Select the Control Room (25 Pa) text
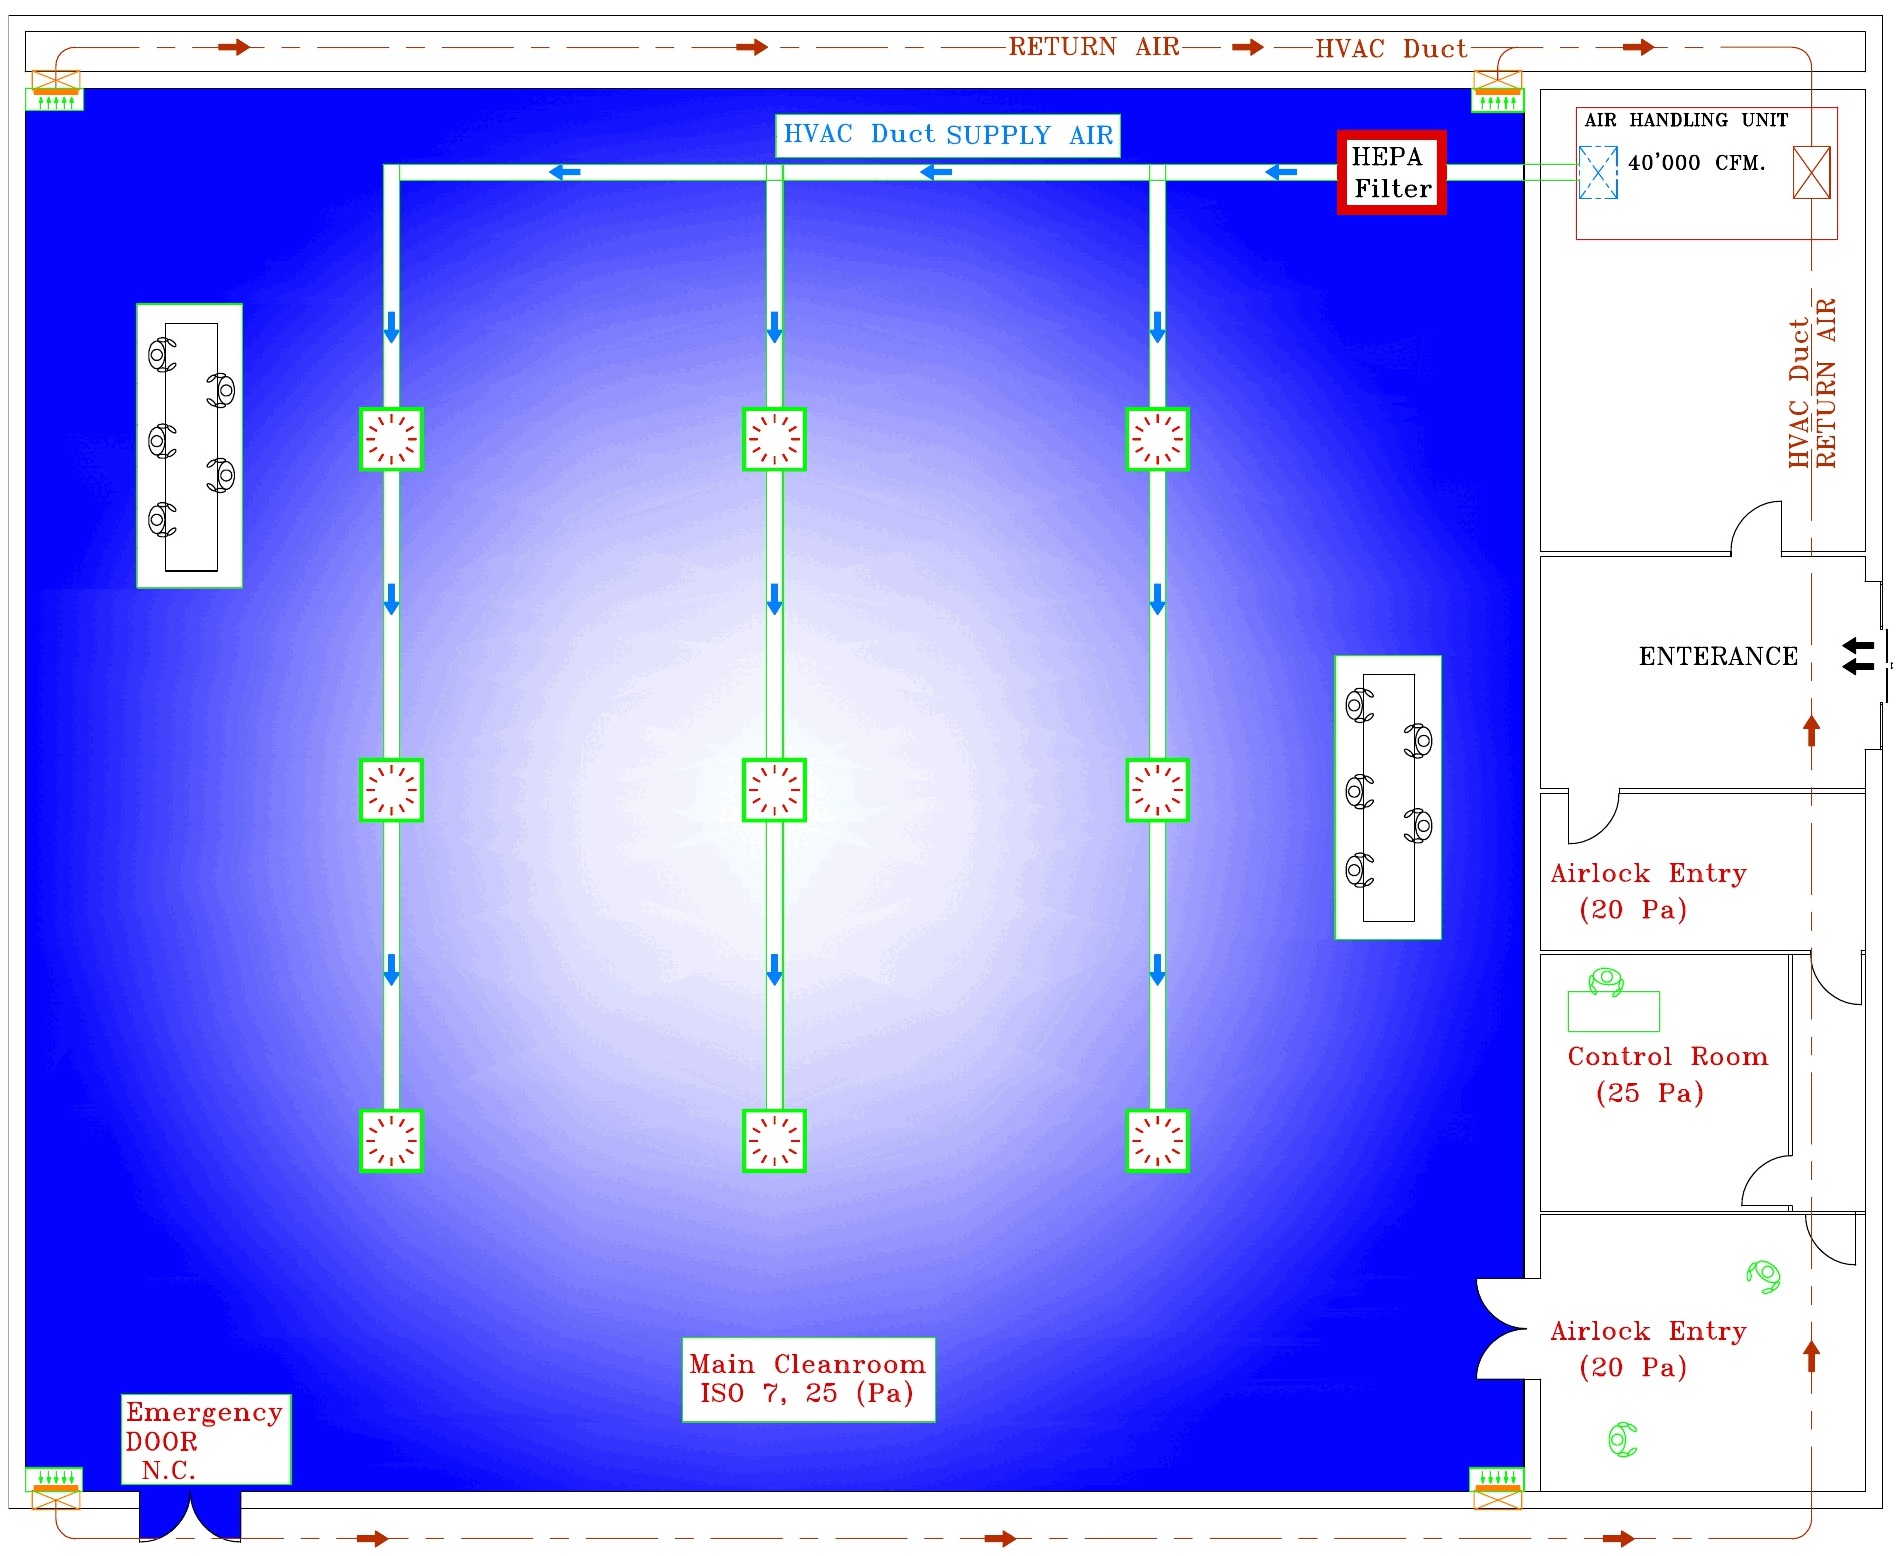 click(1667, 1074)
